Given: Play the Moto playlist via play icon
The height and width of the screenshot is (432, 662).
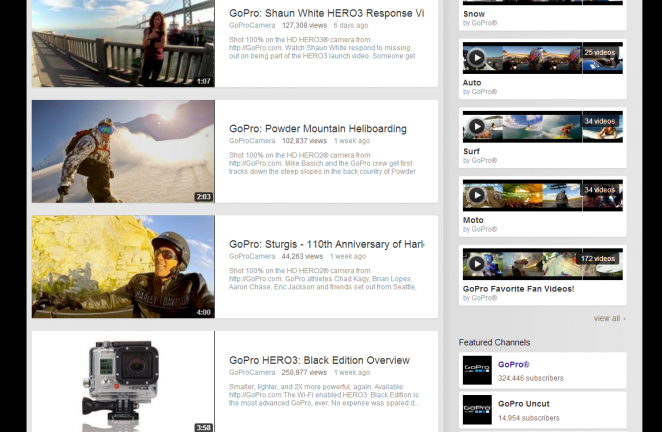Looking at the screenshot, I should (x=477, y=195).
